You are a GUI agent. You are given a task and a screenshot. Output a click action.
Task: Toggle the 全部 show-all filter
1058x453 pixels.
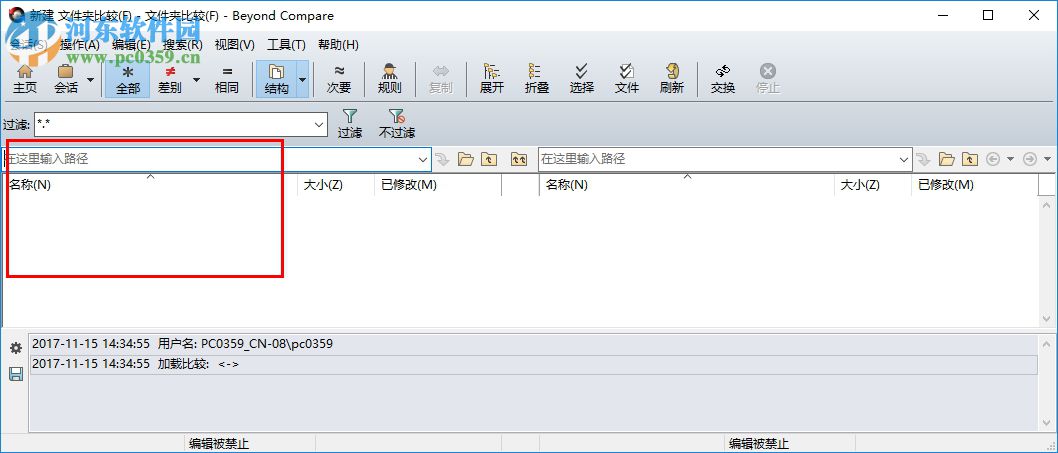[x=128, y=79]
